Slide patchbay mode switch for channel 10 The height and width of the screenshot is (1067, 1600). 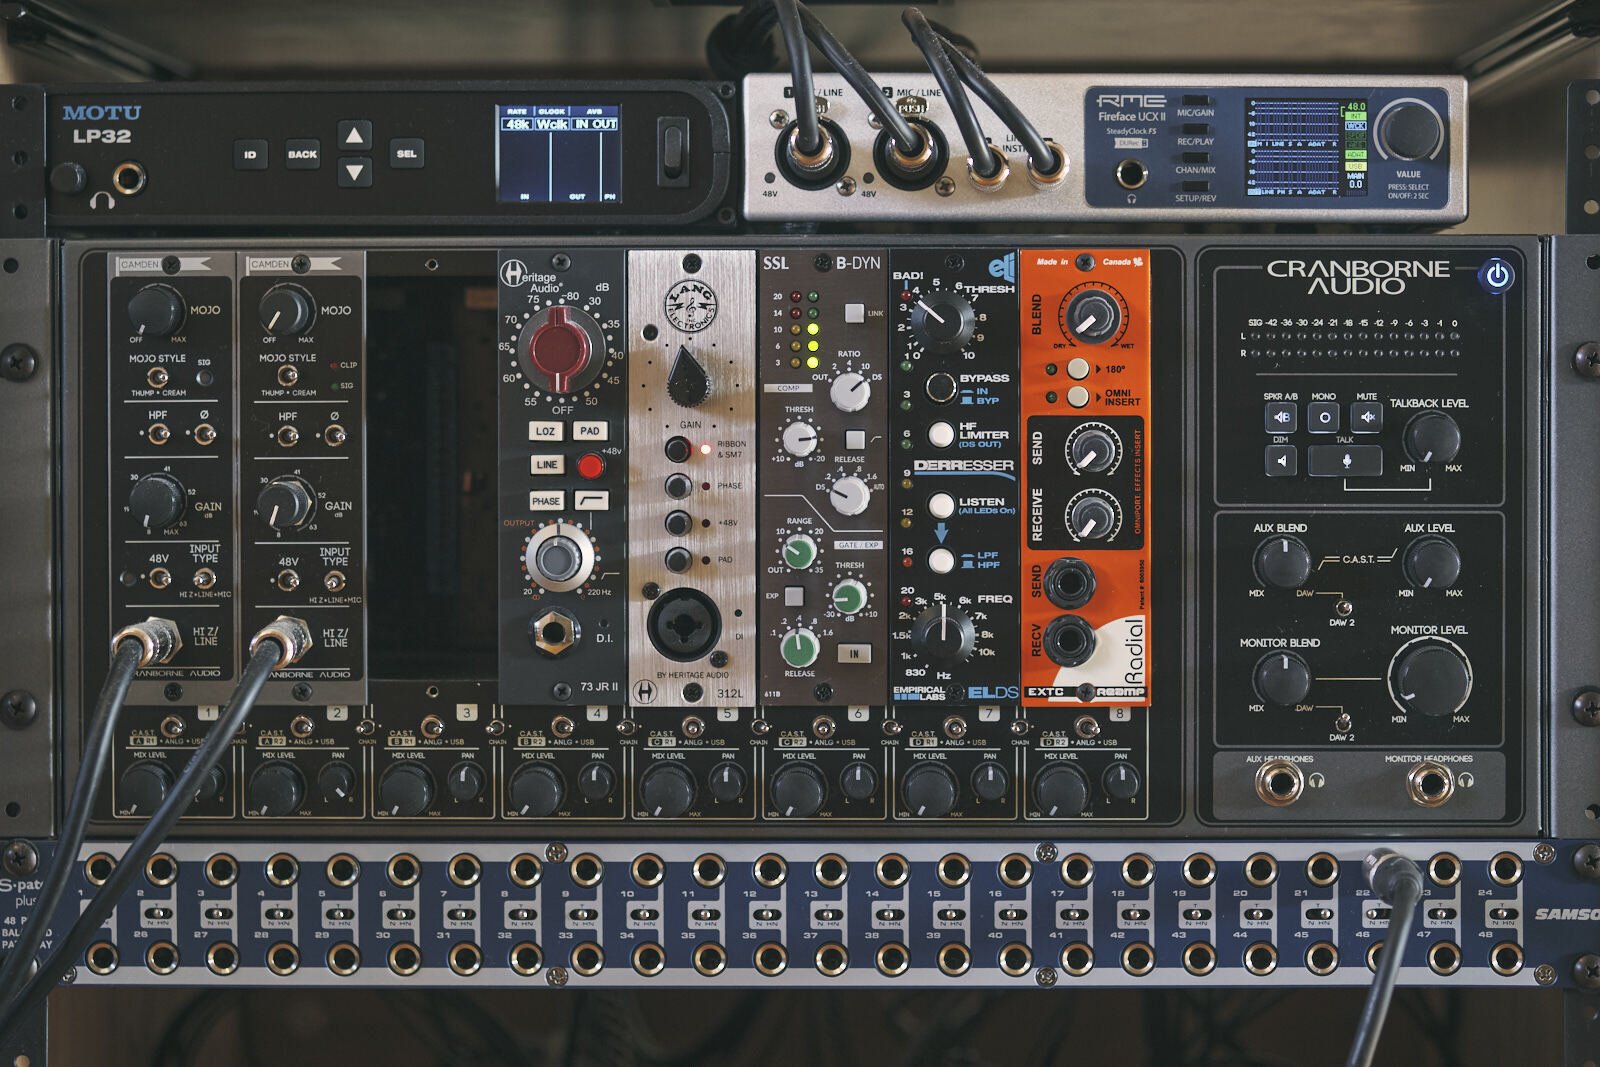[644, 914]
